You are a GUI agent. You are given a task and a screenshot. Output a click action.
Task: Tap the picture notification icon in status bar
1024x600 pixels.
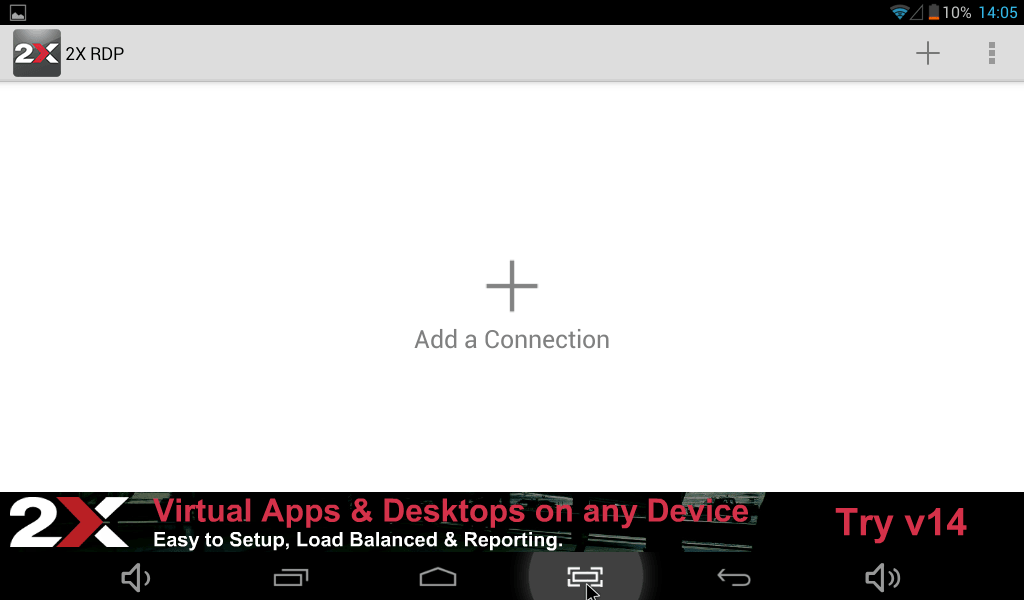pos(18,13)
